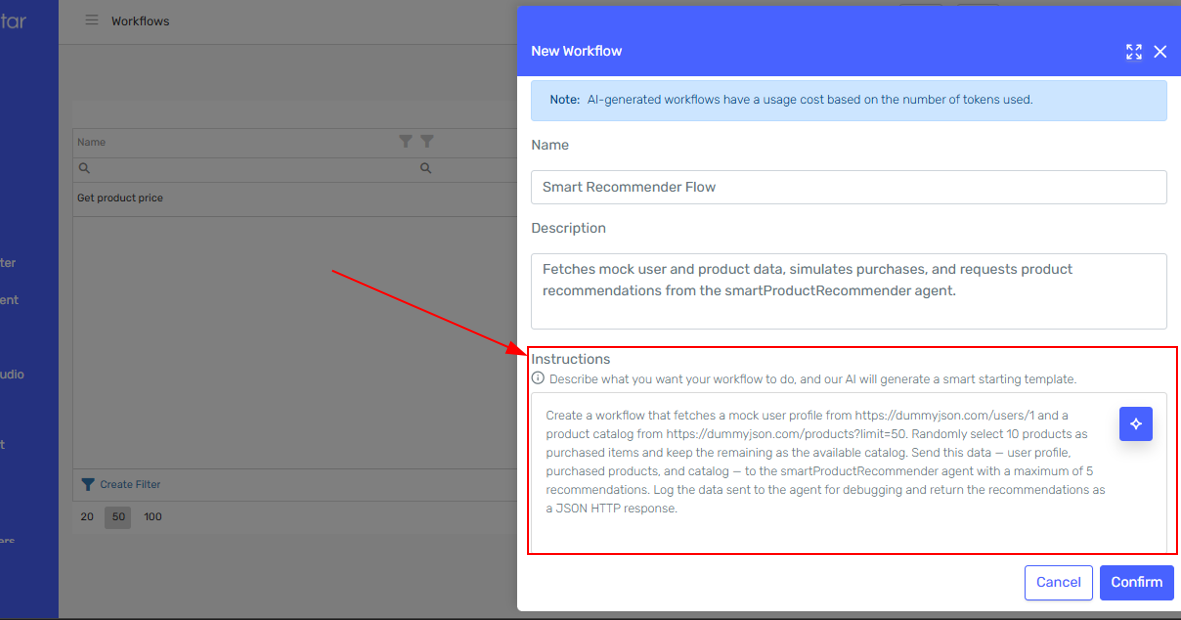
Task: Click into the Description text area
Action: pos(848,291)
